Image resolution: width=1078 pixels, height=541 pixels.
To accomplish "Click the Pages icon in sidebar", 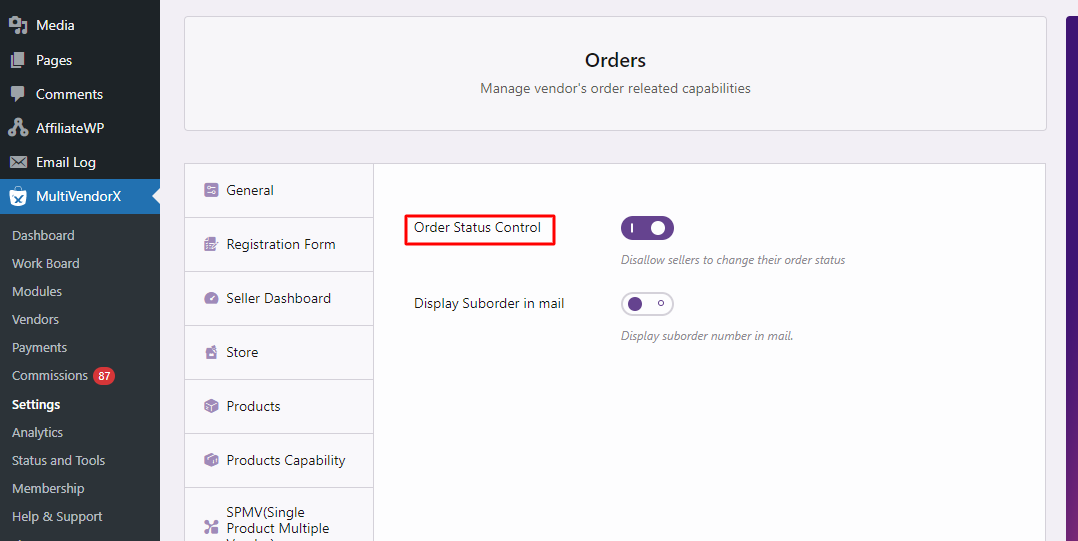I will 18,60.
